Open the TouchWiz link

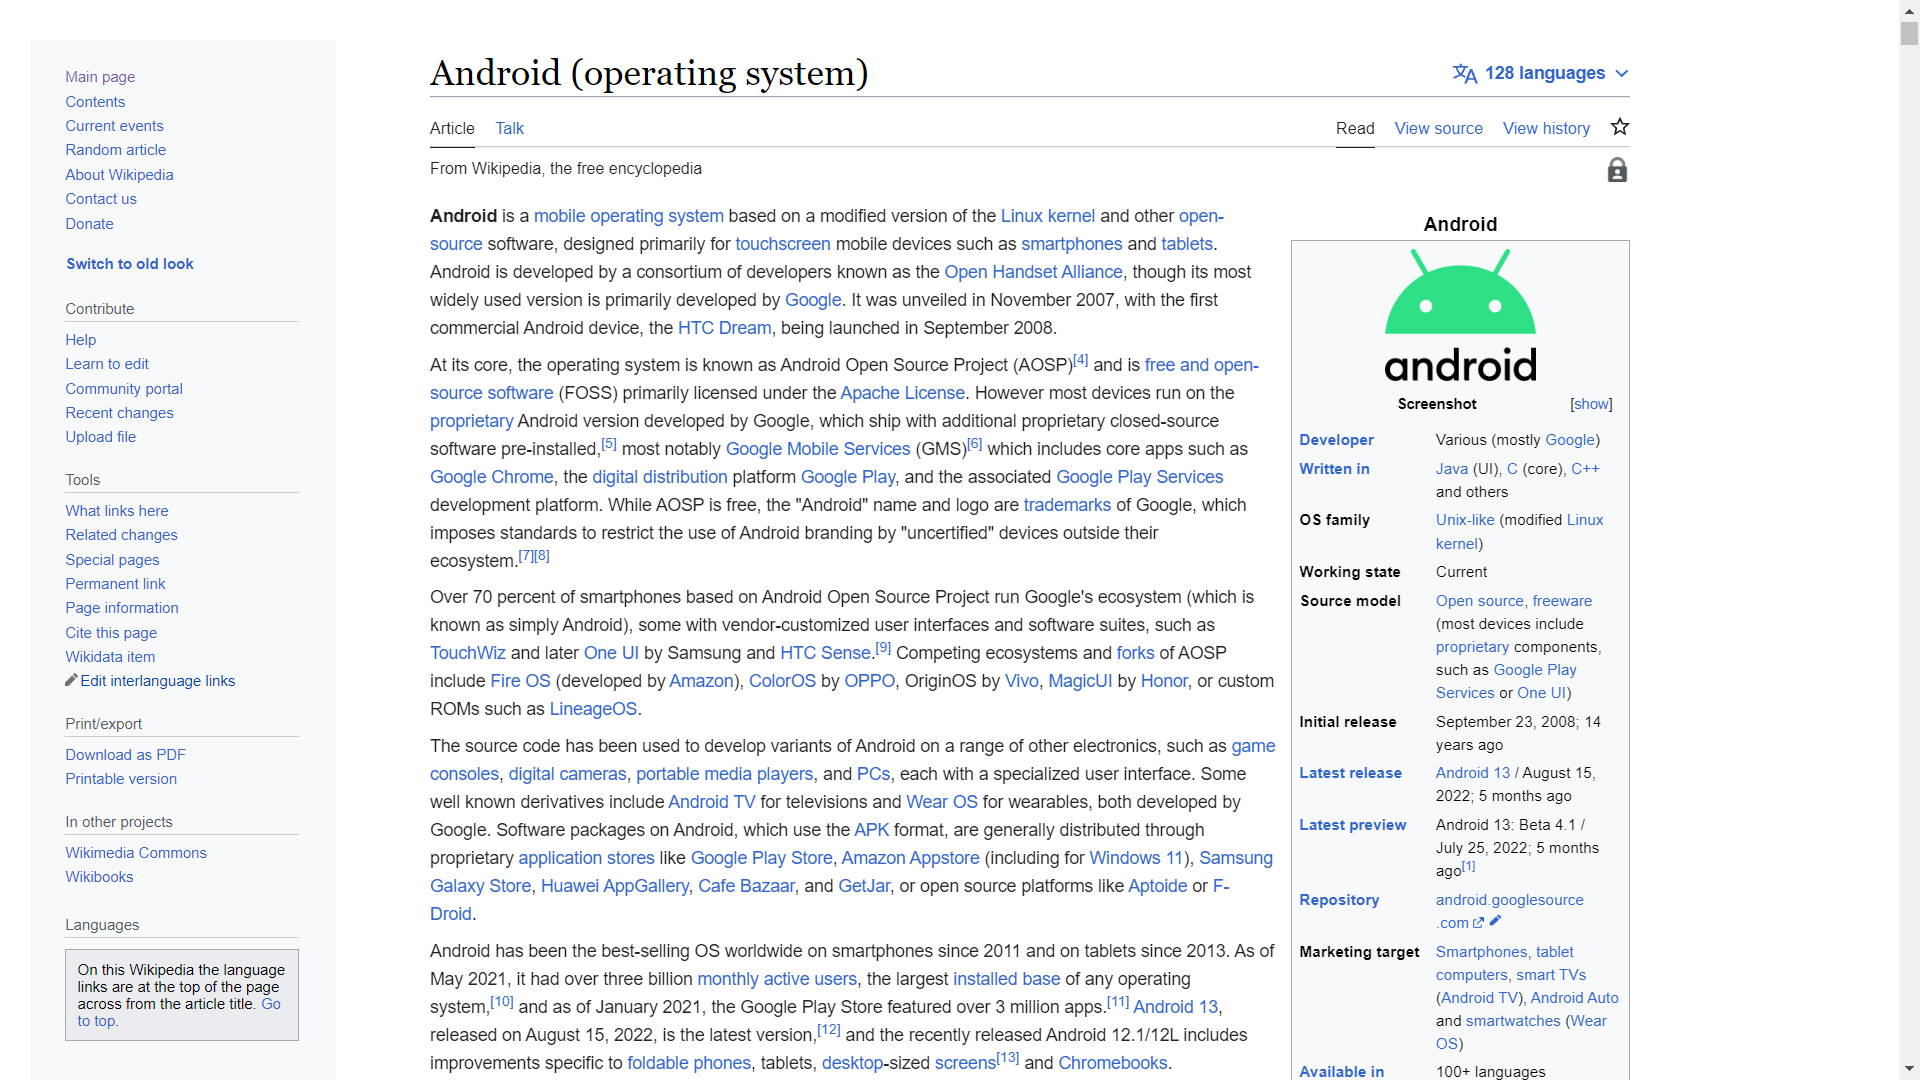click(467, 653)
